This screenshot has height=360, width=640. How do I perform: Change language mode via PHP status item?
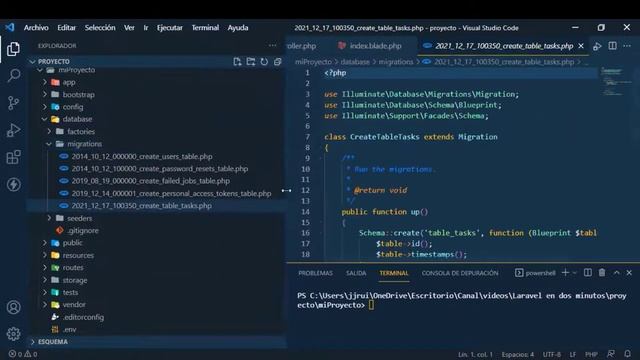(x=591, y=354)
